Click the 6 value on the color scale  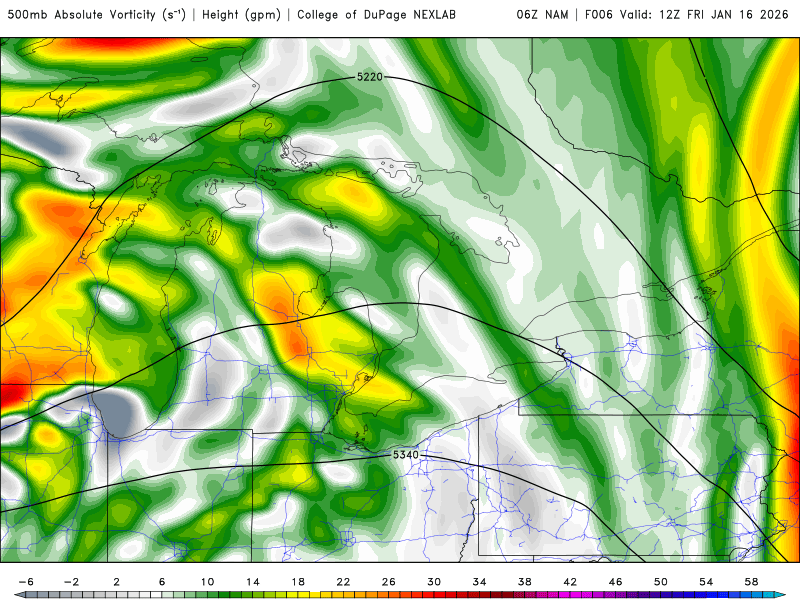162,582
